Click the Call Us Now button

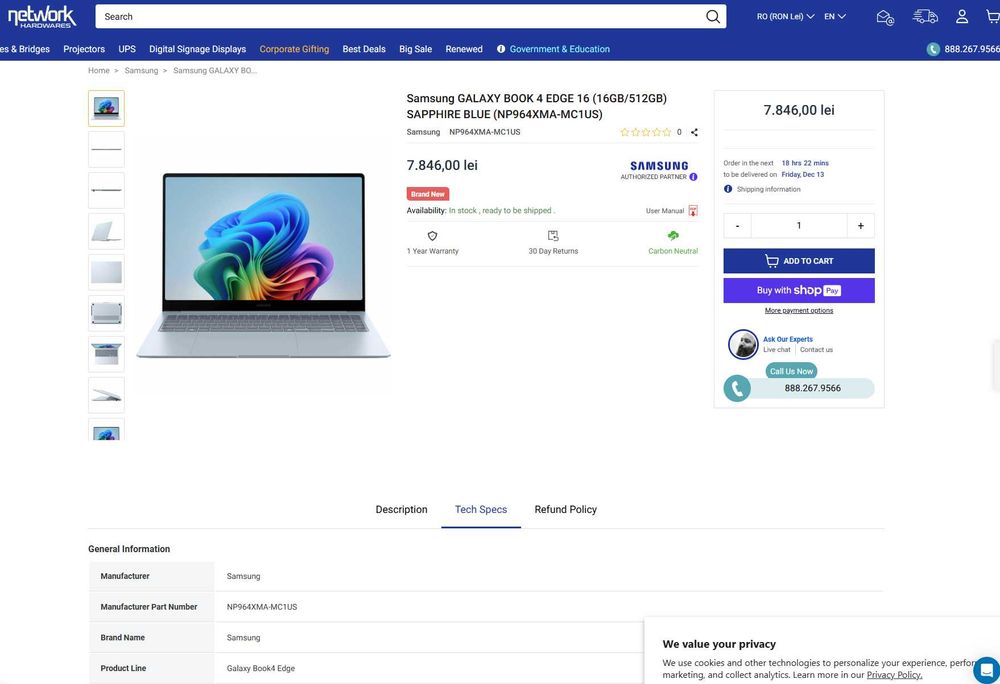click(791, 371)
